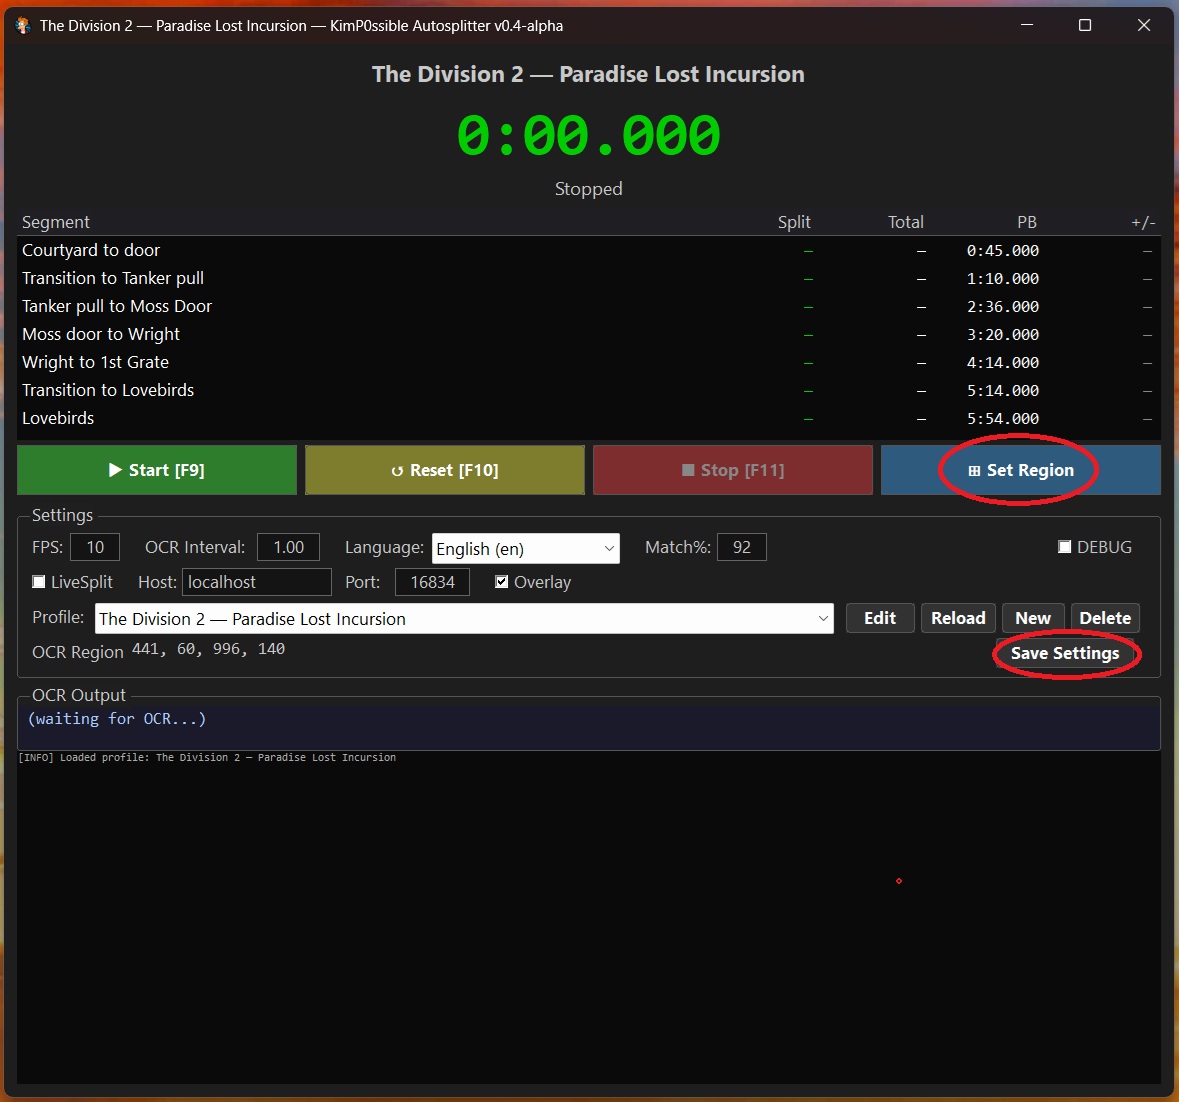Click the Host field showing localhost
The image size is (1179, 1102).
(x=256, y=582)
